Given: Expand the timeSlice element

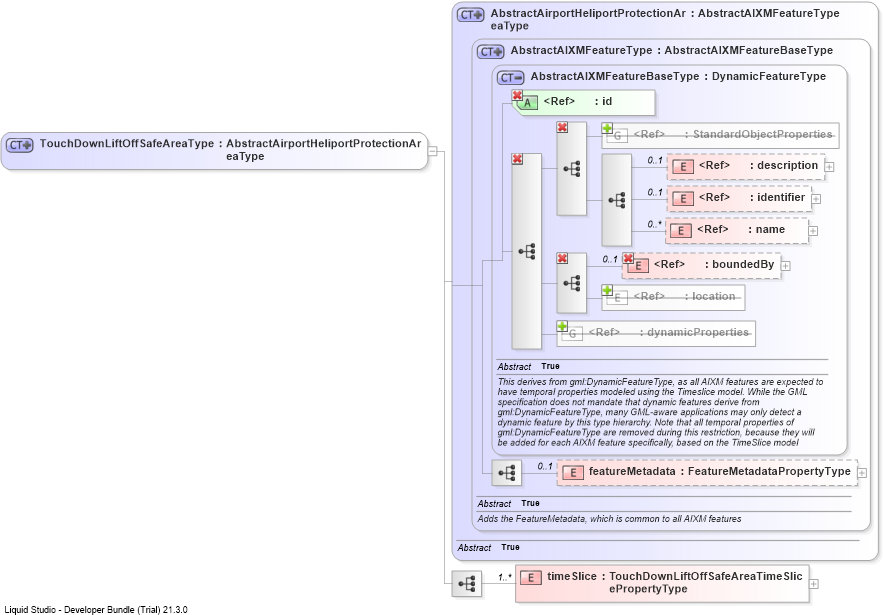Looking at the screenshot, I should (x=814, y=584).
